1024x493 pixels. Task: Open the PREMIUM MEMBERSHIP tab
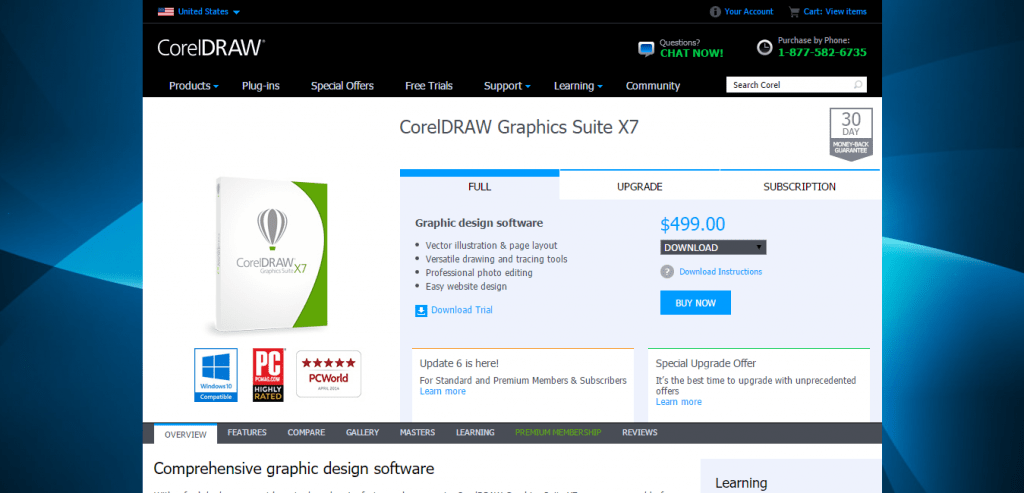coord(558,432)
